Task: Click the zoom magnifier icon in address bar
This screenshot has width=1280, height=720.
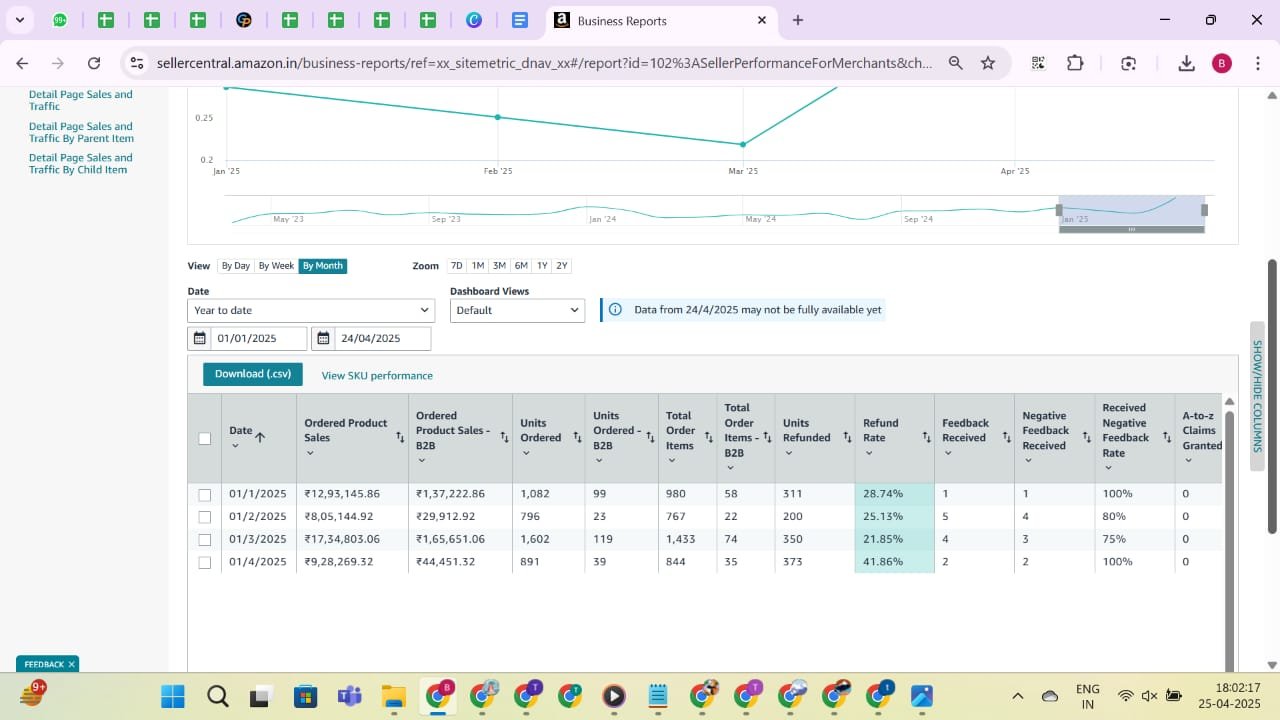Action: (x=955, y=63)
